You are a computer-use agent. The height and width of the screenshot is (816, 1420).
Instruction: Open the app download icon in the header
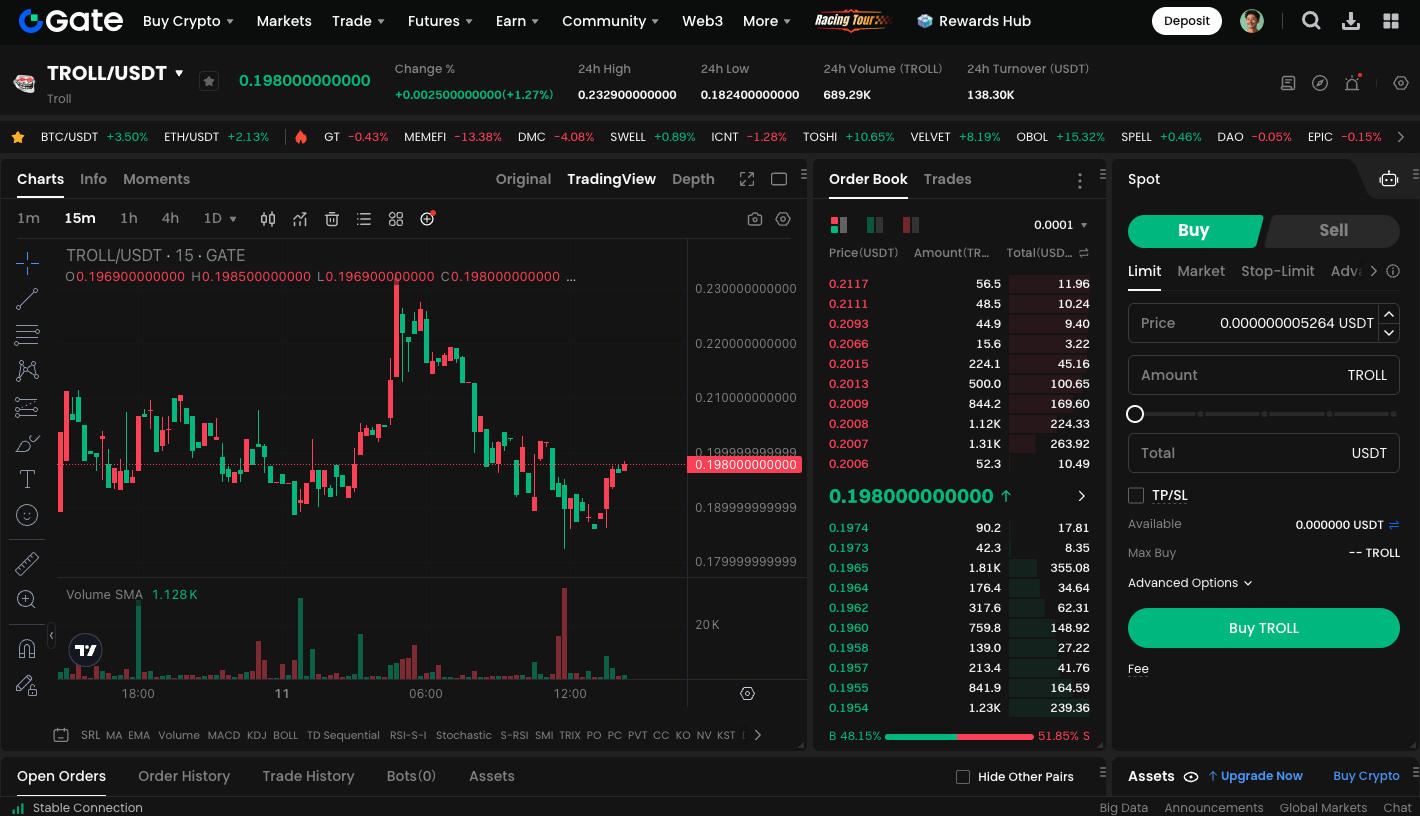pyautogui.click(x=1351, y=21)
